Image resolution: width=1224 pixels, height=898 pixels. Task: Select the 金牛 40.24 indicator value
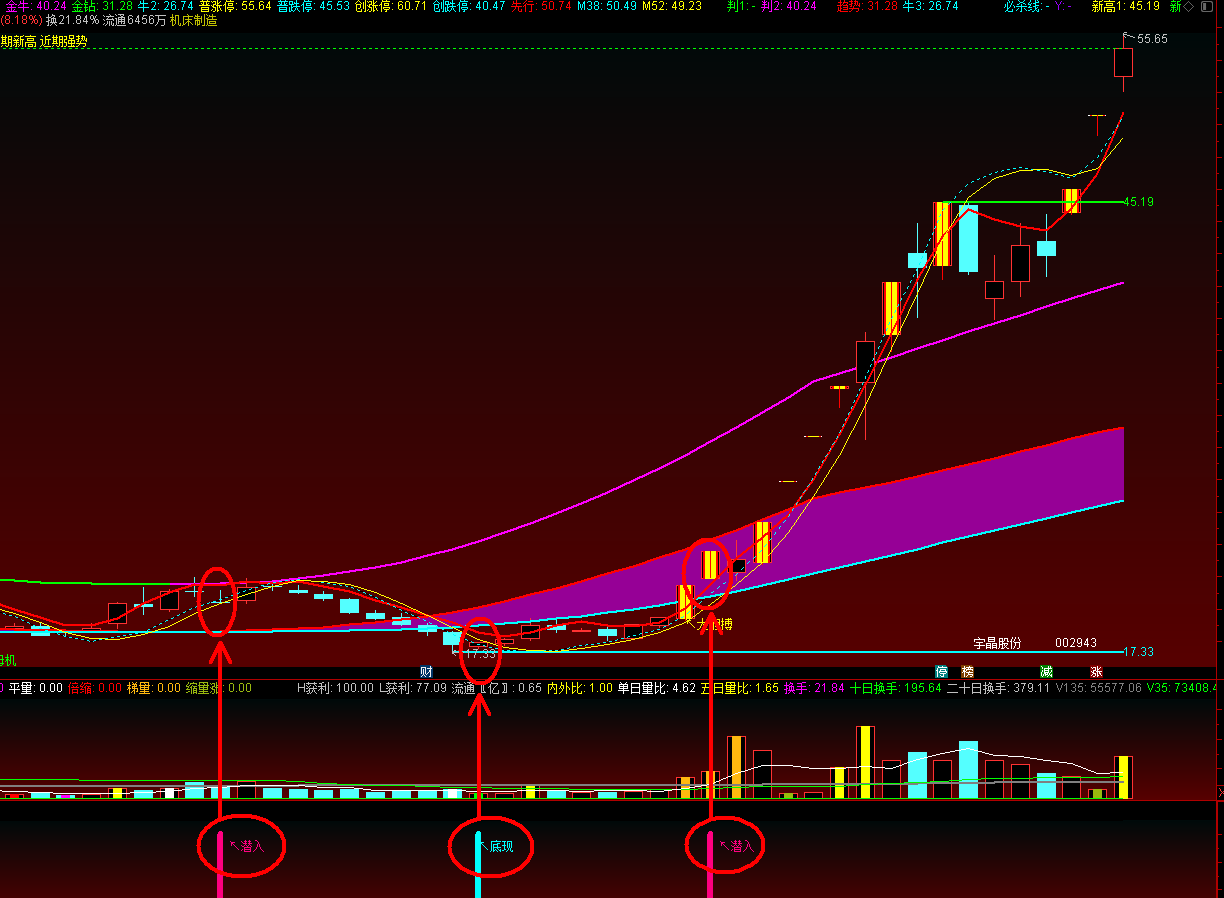tap(35, 6)
